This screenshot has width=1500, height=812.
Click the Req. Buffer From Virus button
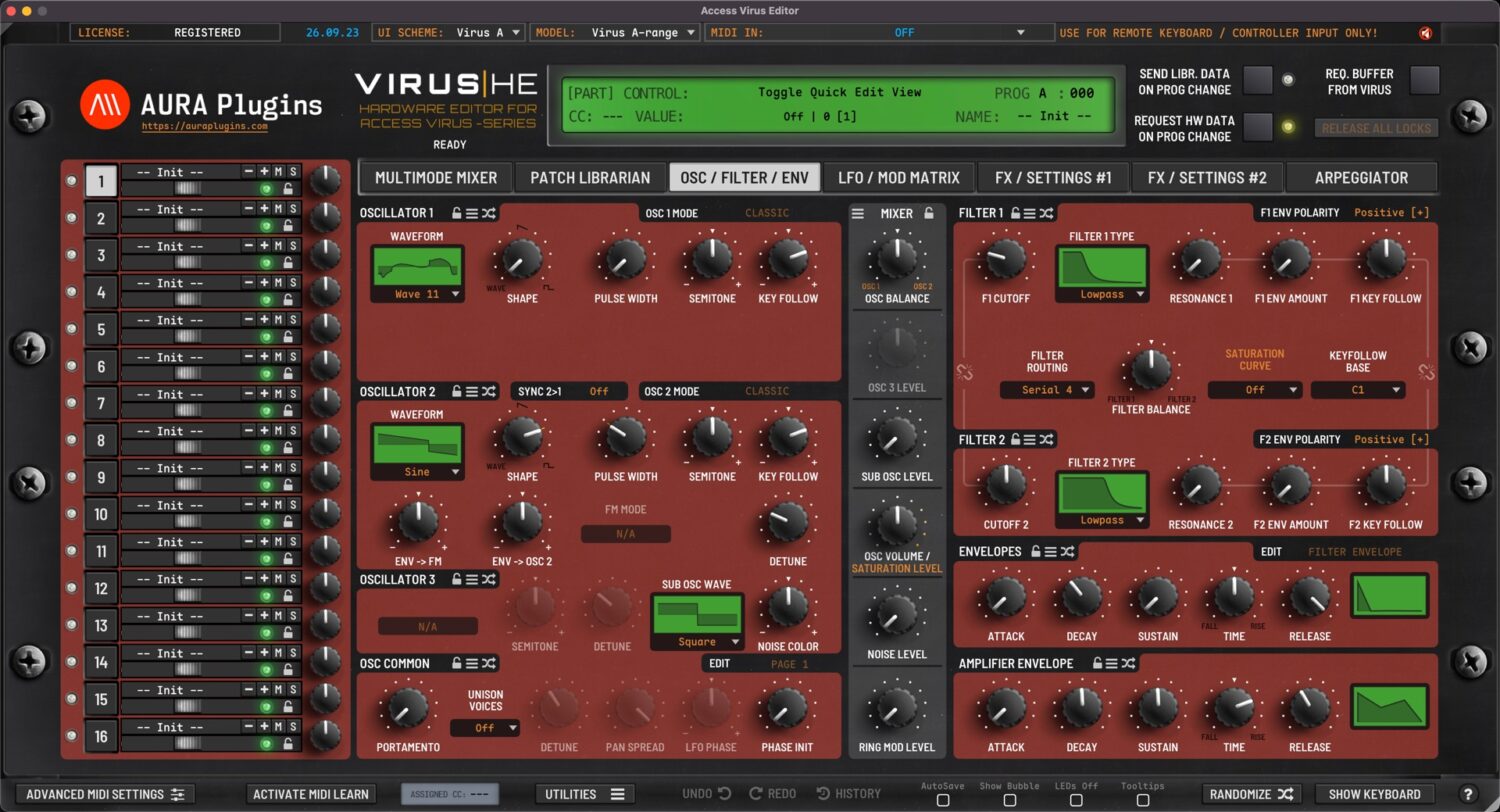1423,80
